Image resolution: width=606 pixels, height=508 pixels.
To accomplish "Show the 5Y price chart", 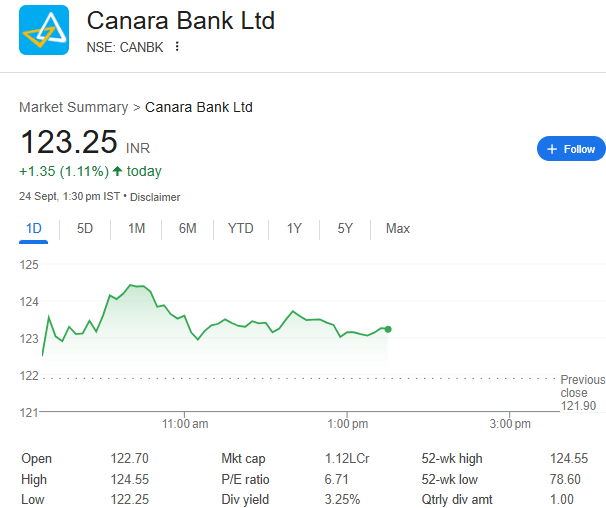I will 345,228.
